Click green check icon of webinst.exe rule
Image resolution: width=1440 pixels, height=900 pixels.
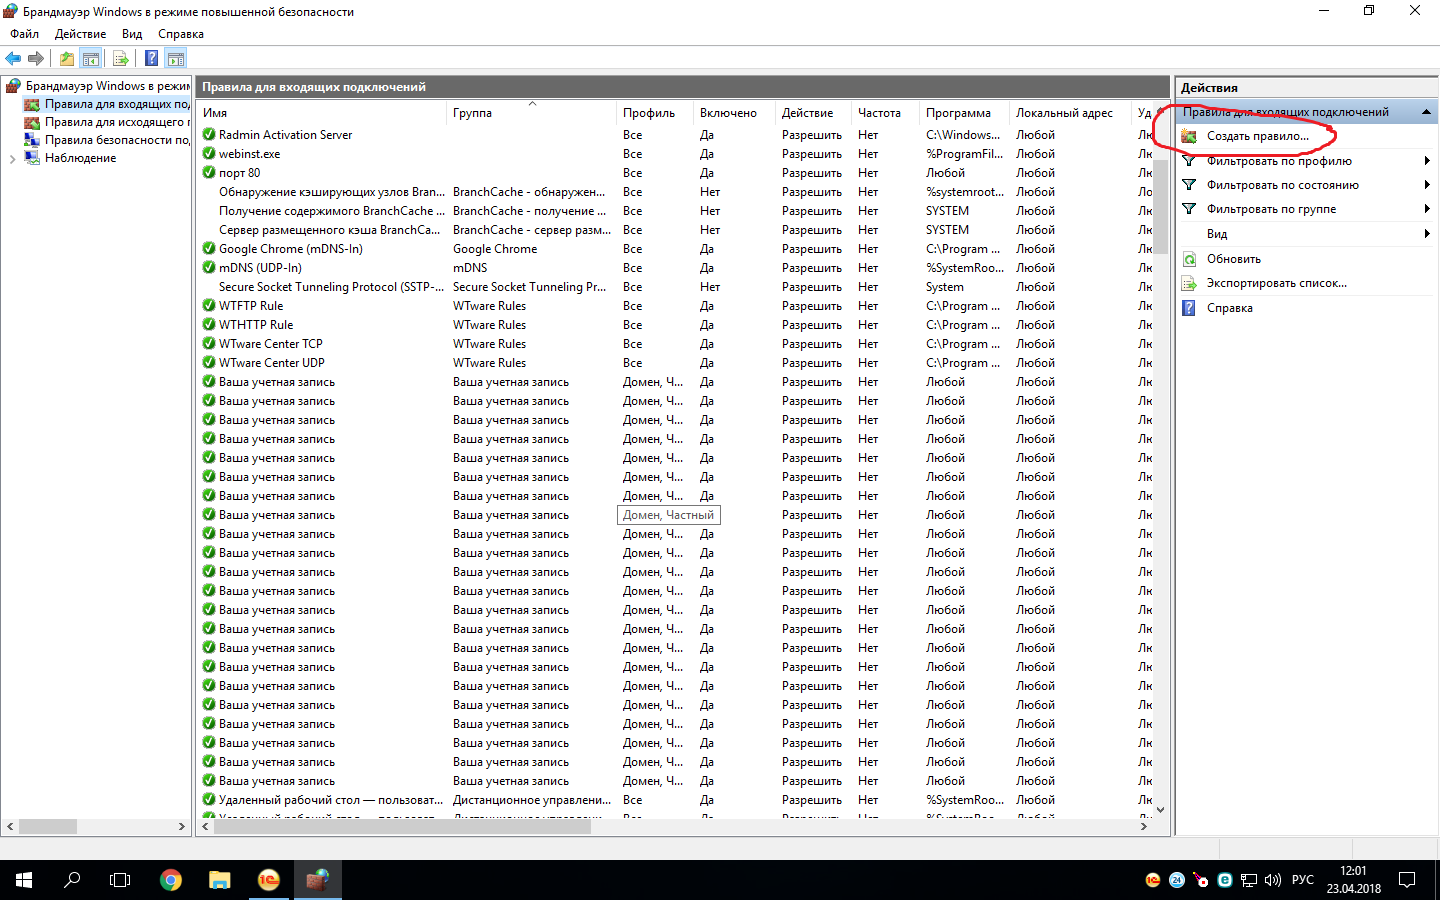[209, 154]
